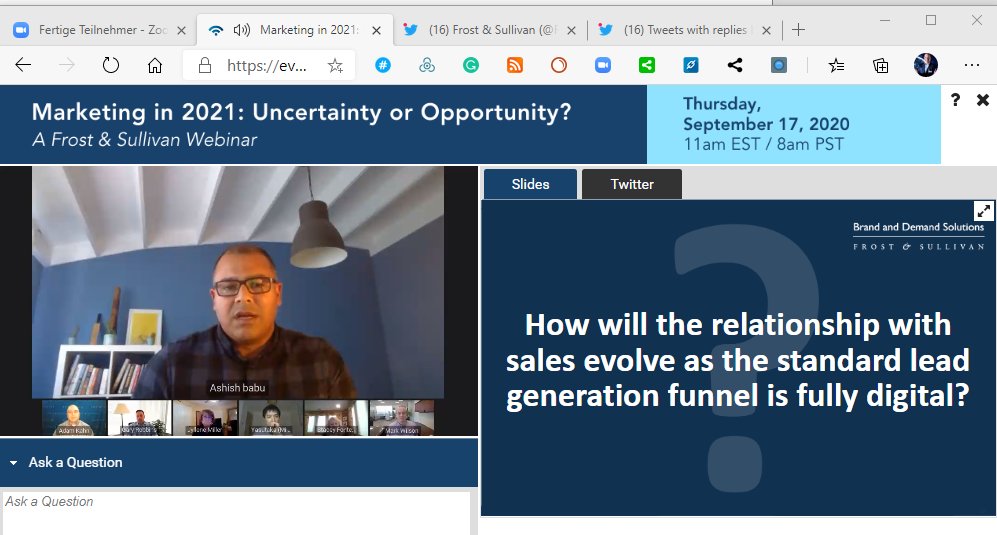This screenshot has width=997, height=535.
Task: Open the Grammarly extension
Action: [471, 65]
